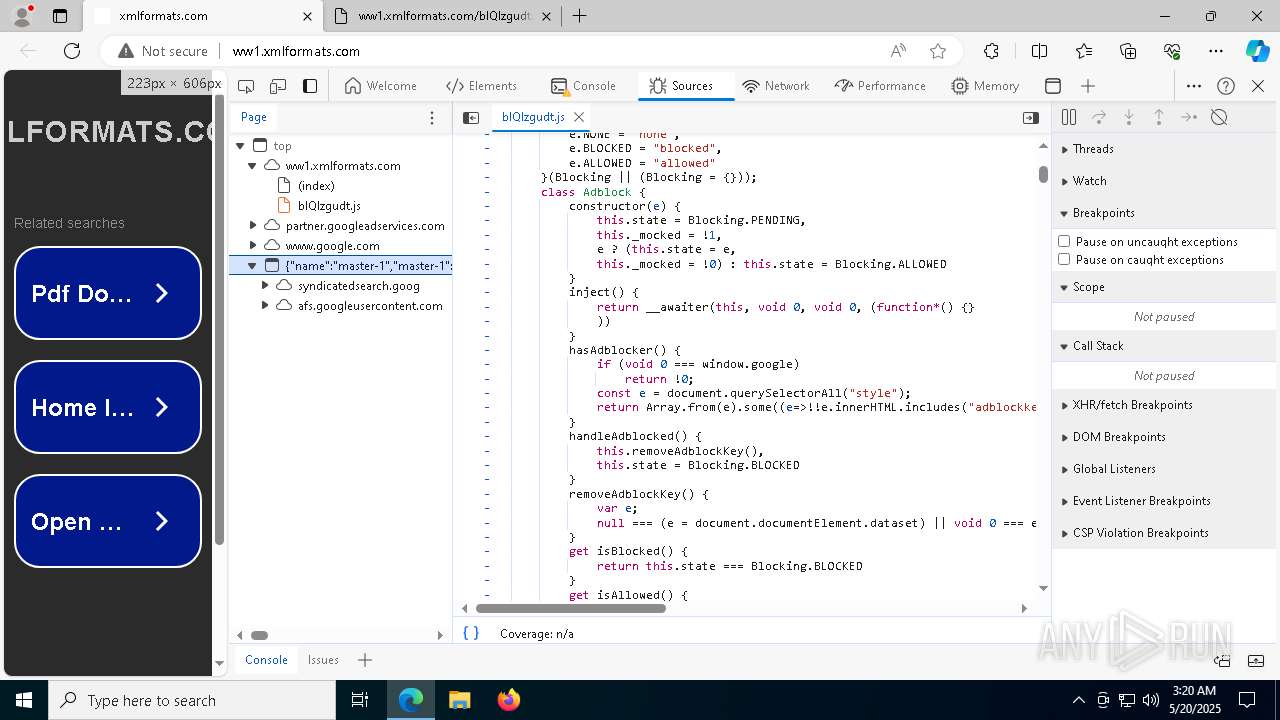Switch to the Elements tab

(481, 86)
